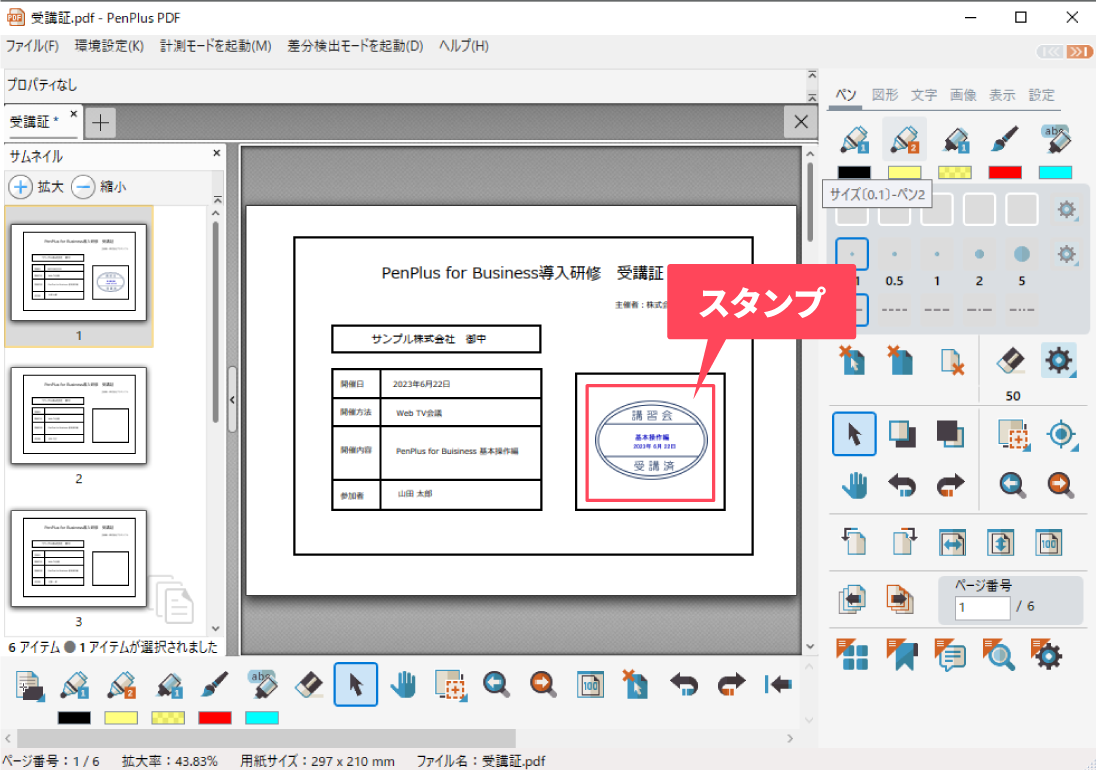This screenshot has width=1096, height=770.
Task: Open the 差分検出モードを起動(D) menu
Action: [355, 46]
